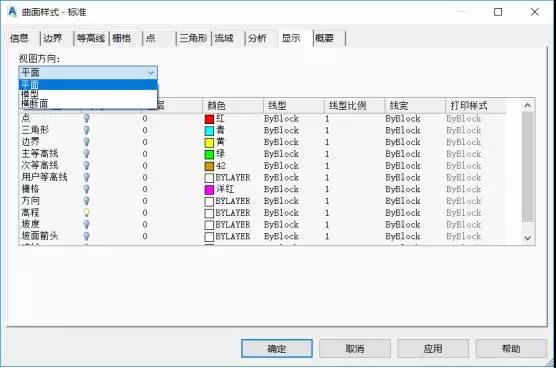The image size is (556, 368).
Task: Open the red color swatch for 点
Action: coord(209,119)
